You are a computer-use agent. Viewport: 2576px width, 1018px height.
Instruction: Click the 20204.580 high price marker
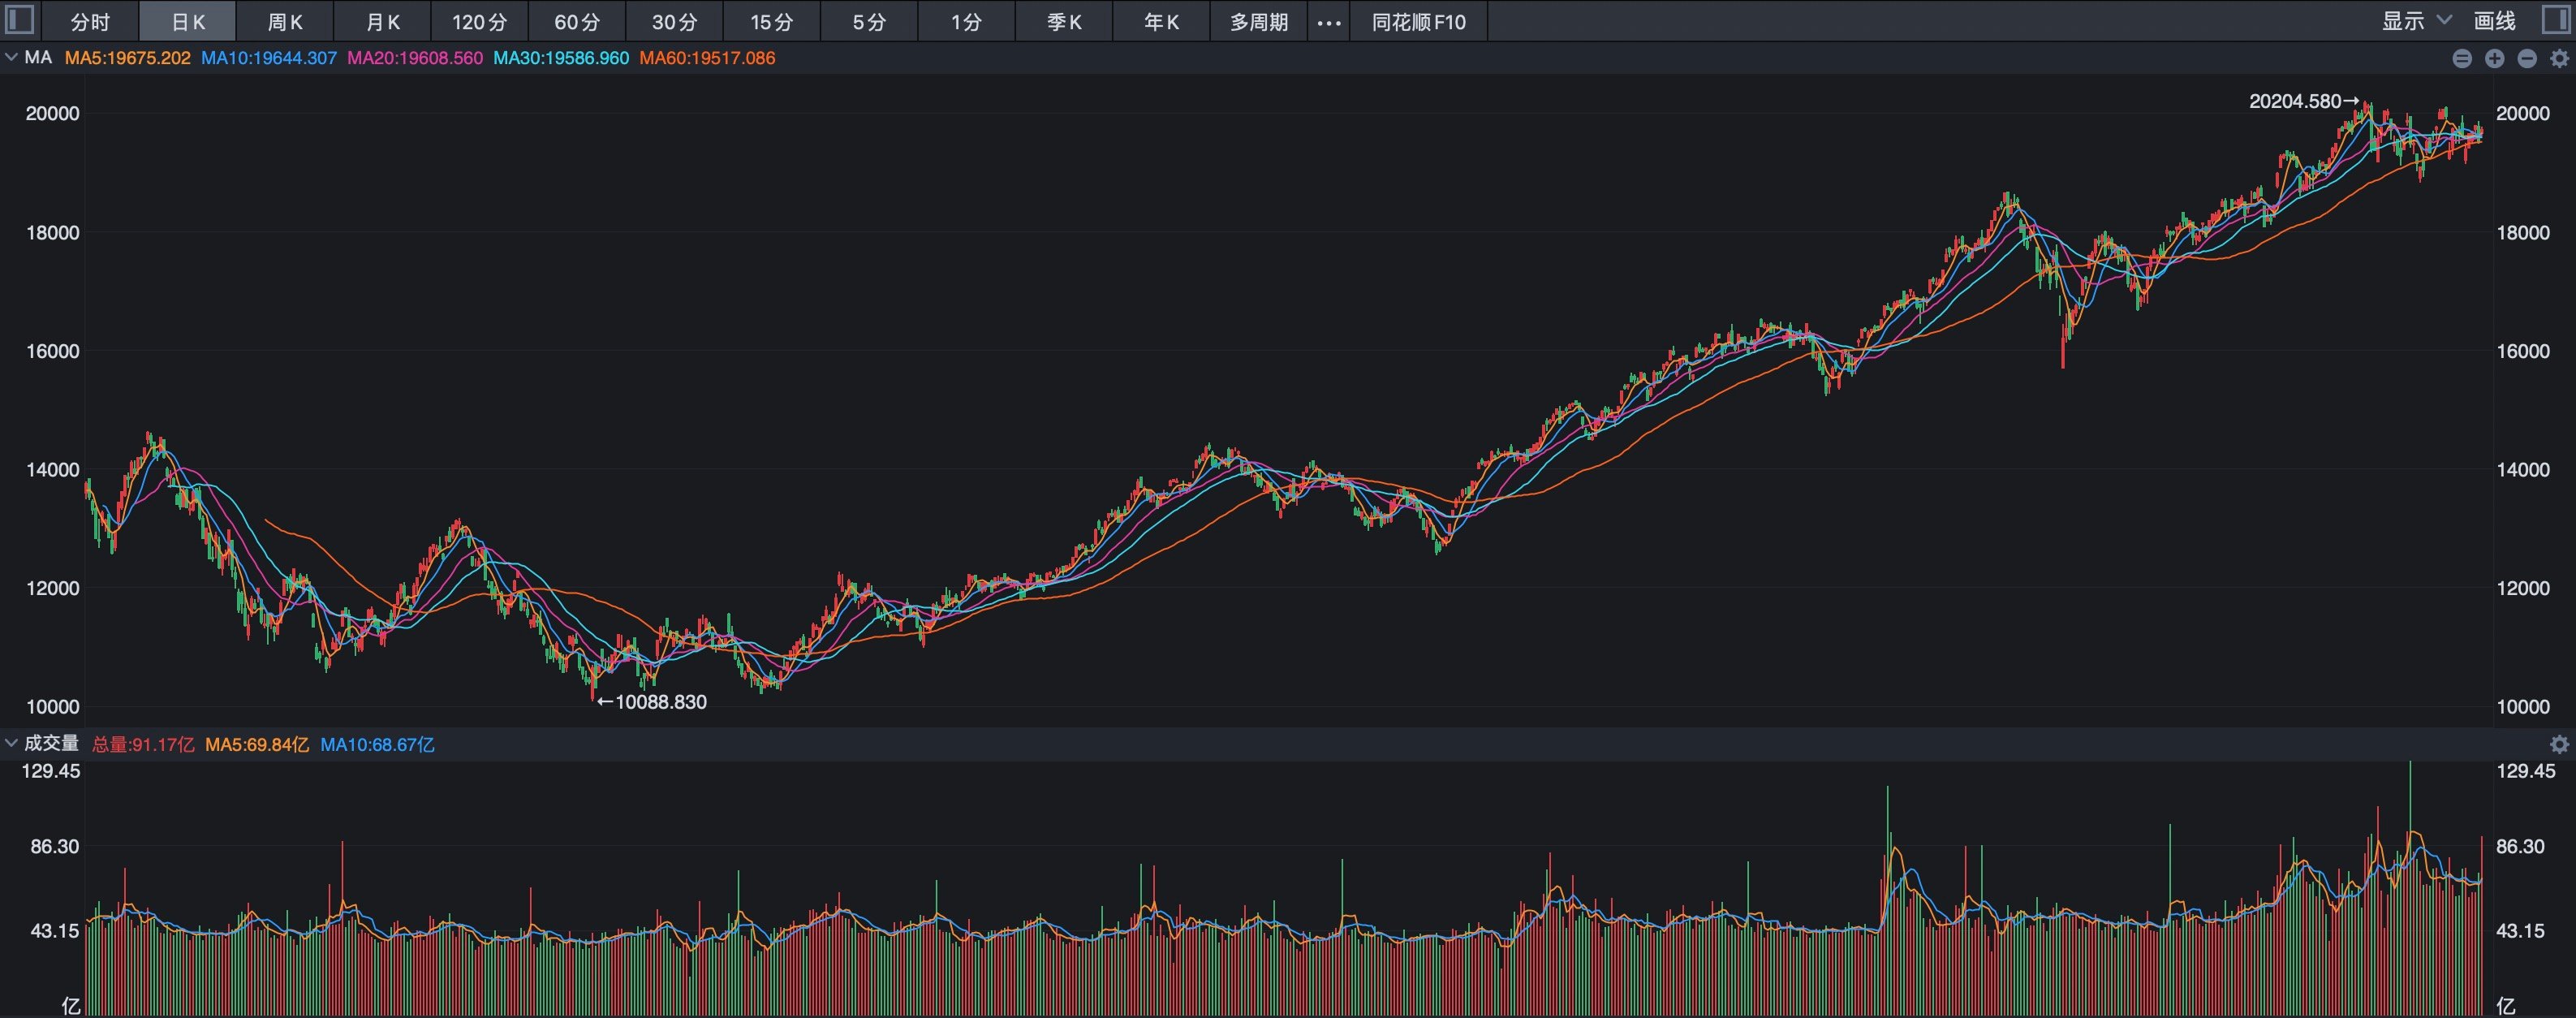click(2303, 101)
